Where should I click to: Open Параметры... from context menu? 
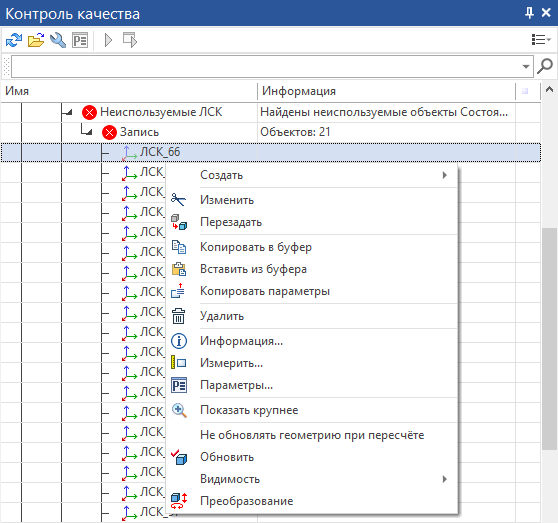[311, 385]
